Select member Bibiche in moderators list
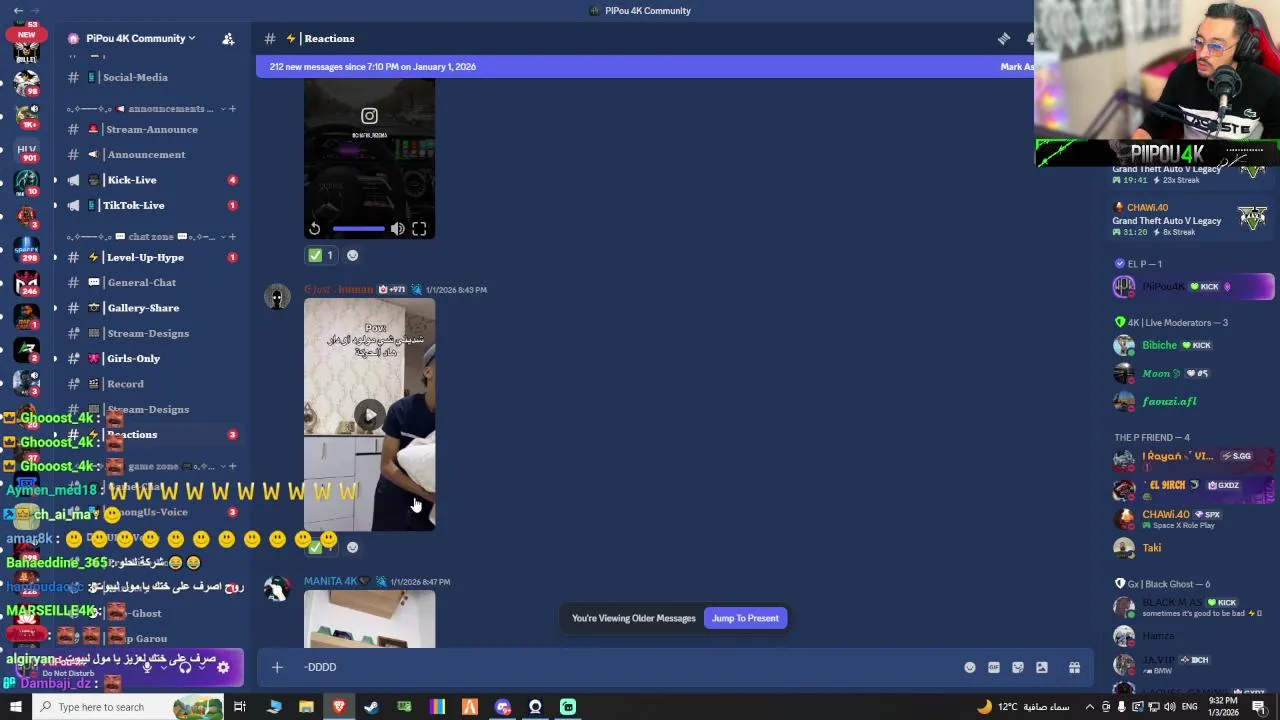 [x=1193, y=345]
